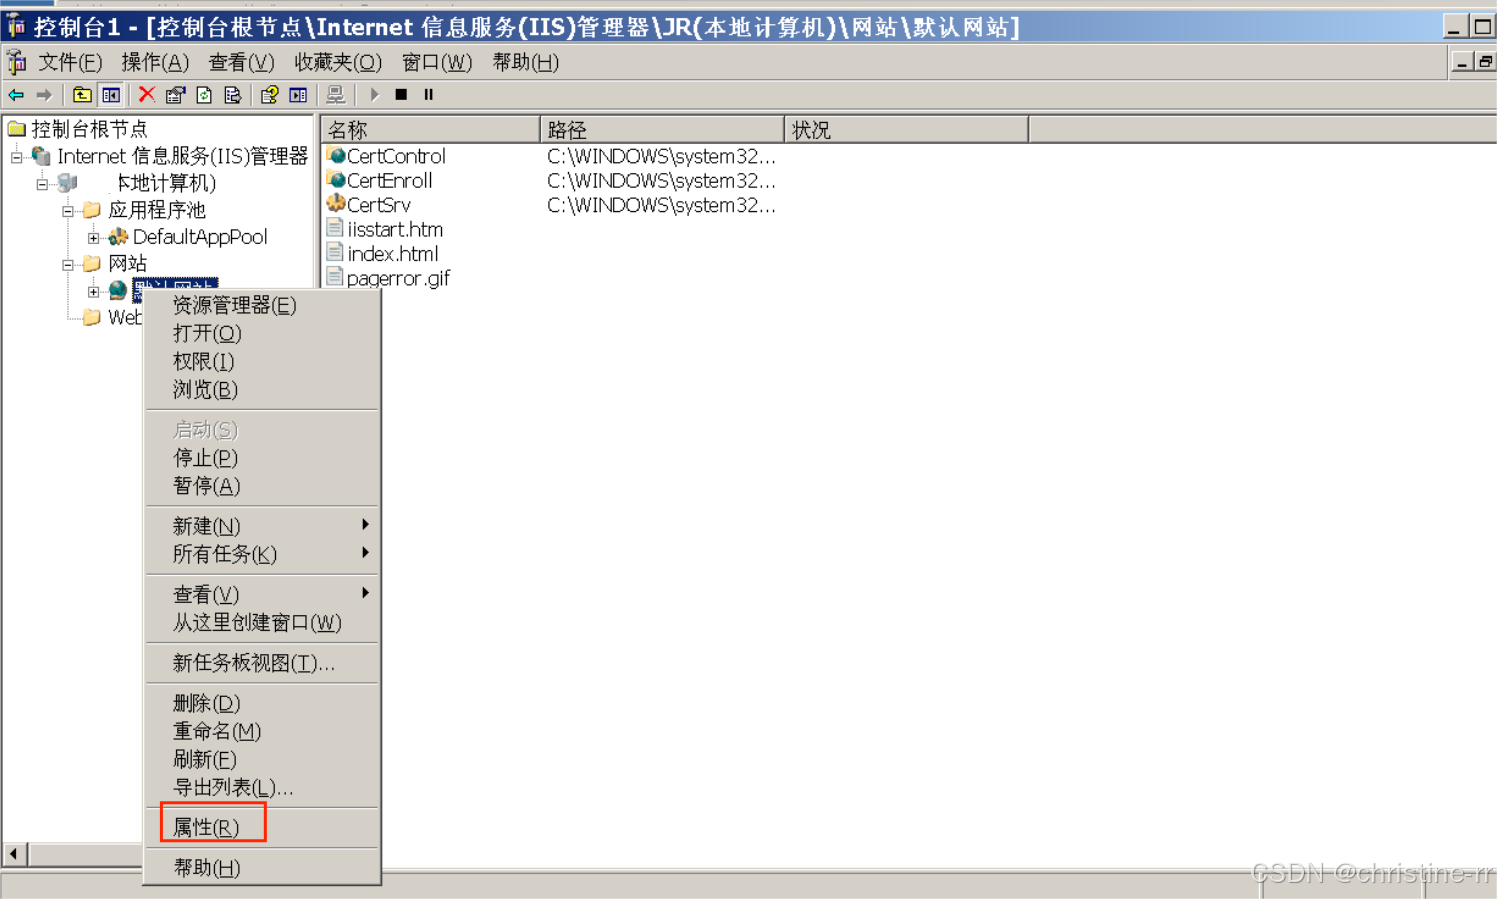Open the 查看(V) menu in menu bar
Screen dimensions: 1497x899
click(241, 63)
